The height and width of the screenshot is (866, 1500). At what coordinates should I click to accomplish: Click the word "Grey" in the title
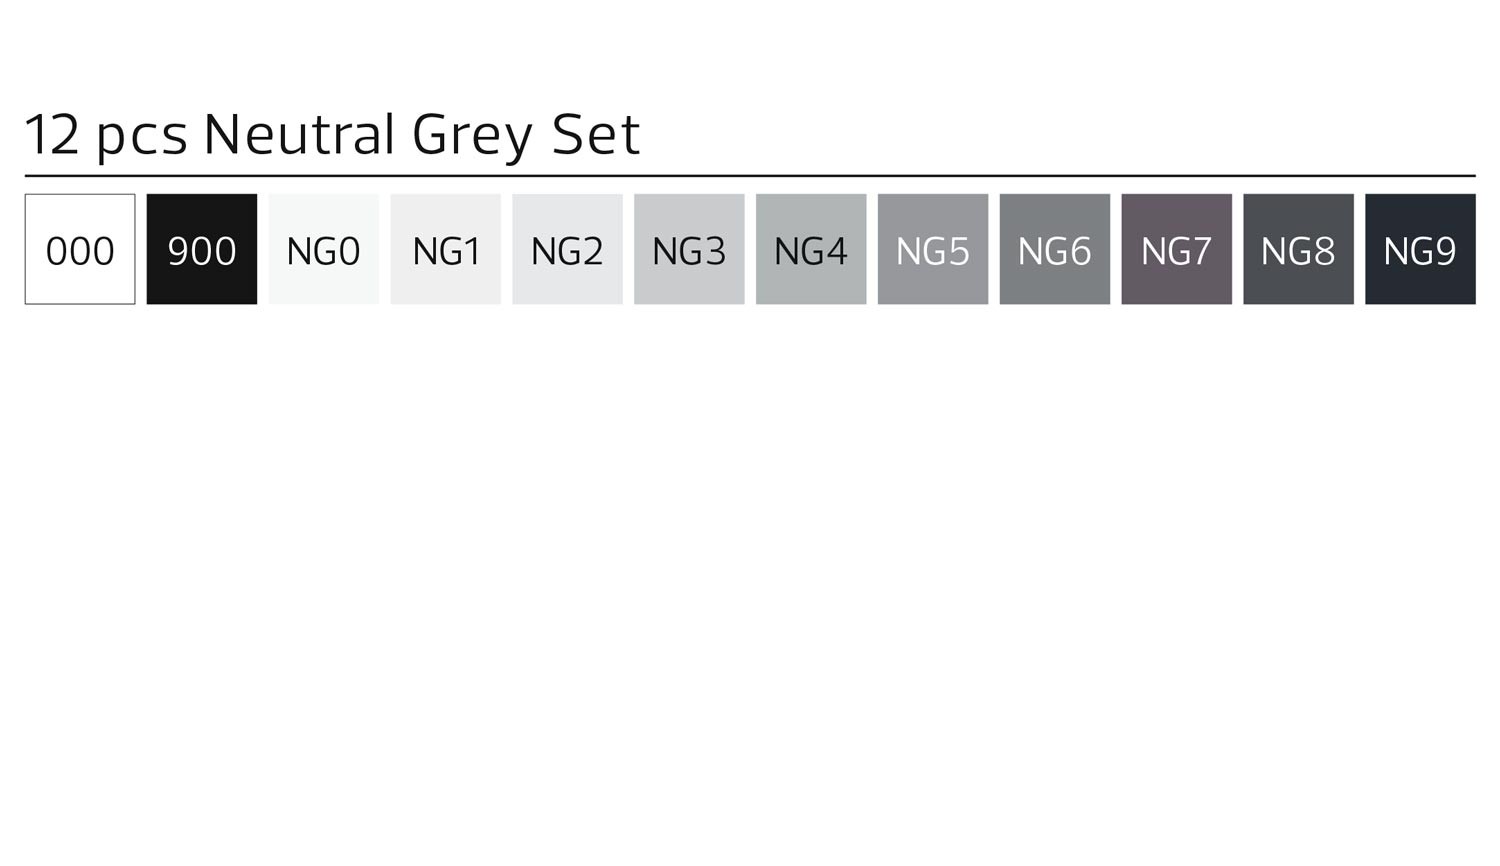pyautogui.click(x=472, y=137)
